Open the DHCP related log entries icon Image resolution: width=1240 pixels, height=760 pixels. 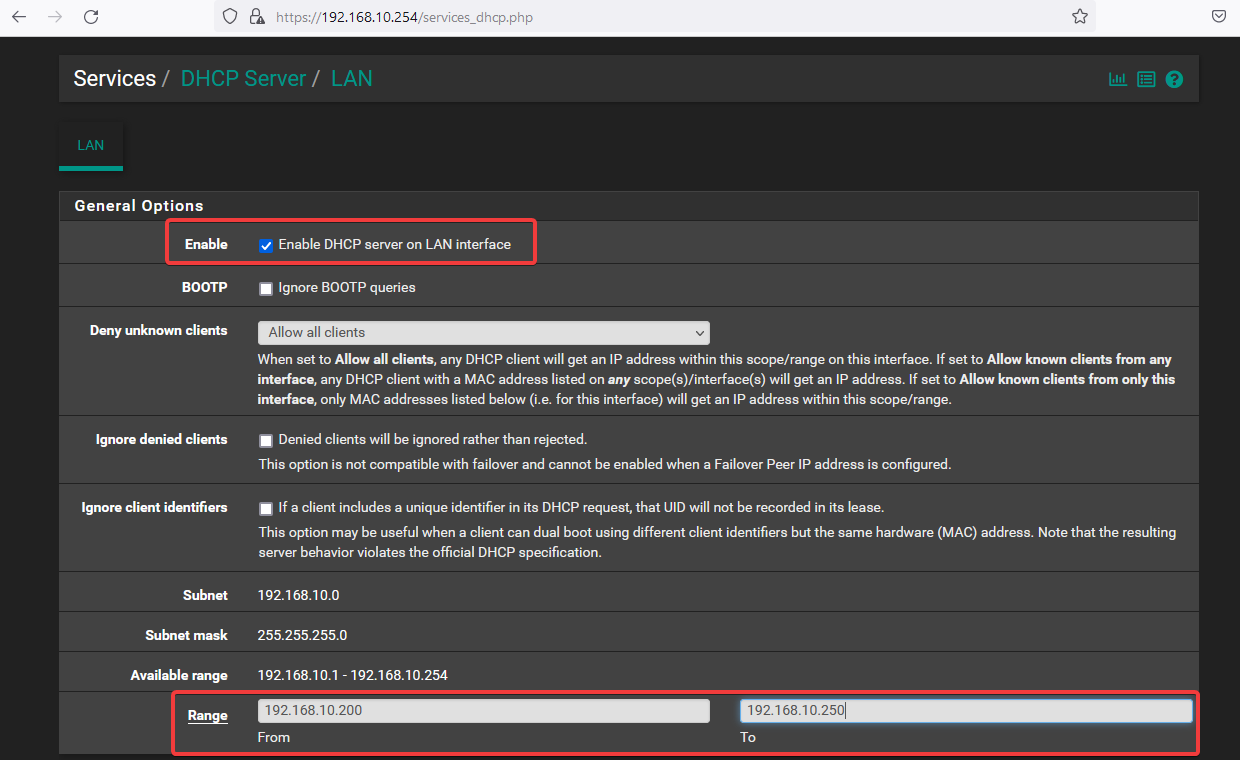coord(1146,79)
